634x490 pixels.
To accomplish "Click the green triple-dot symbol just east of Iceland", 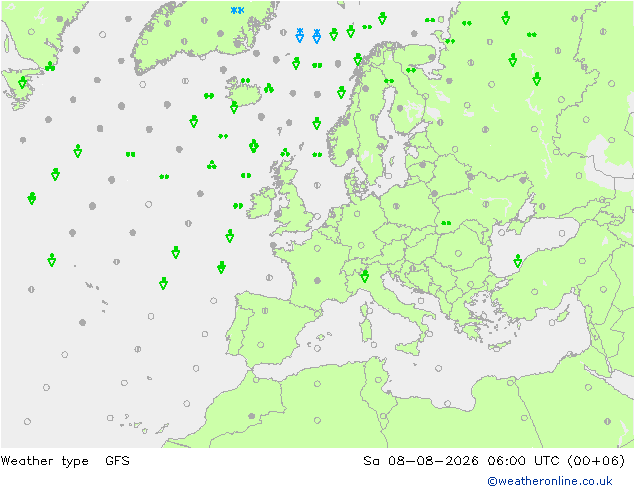I will (269, 88).
